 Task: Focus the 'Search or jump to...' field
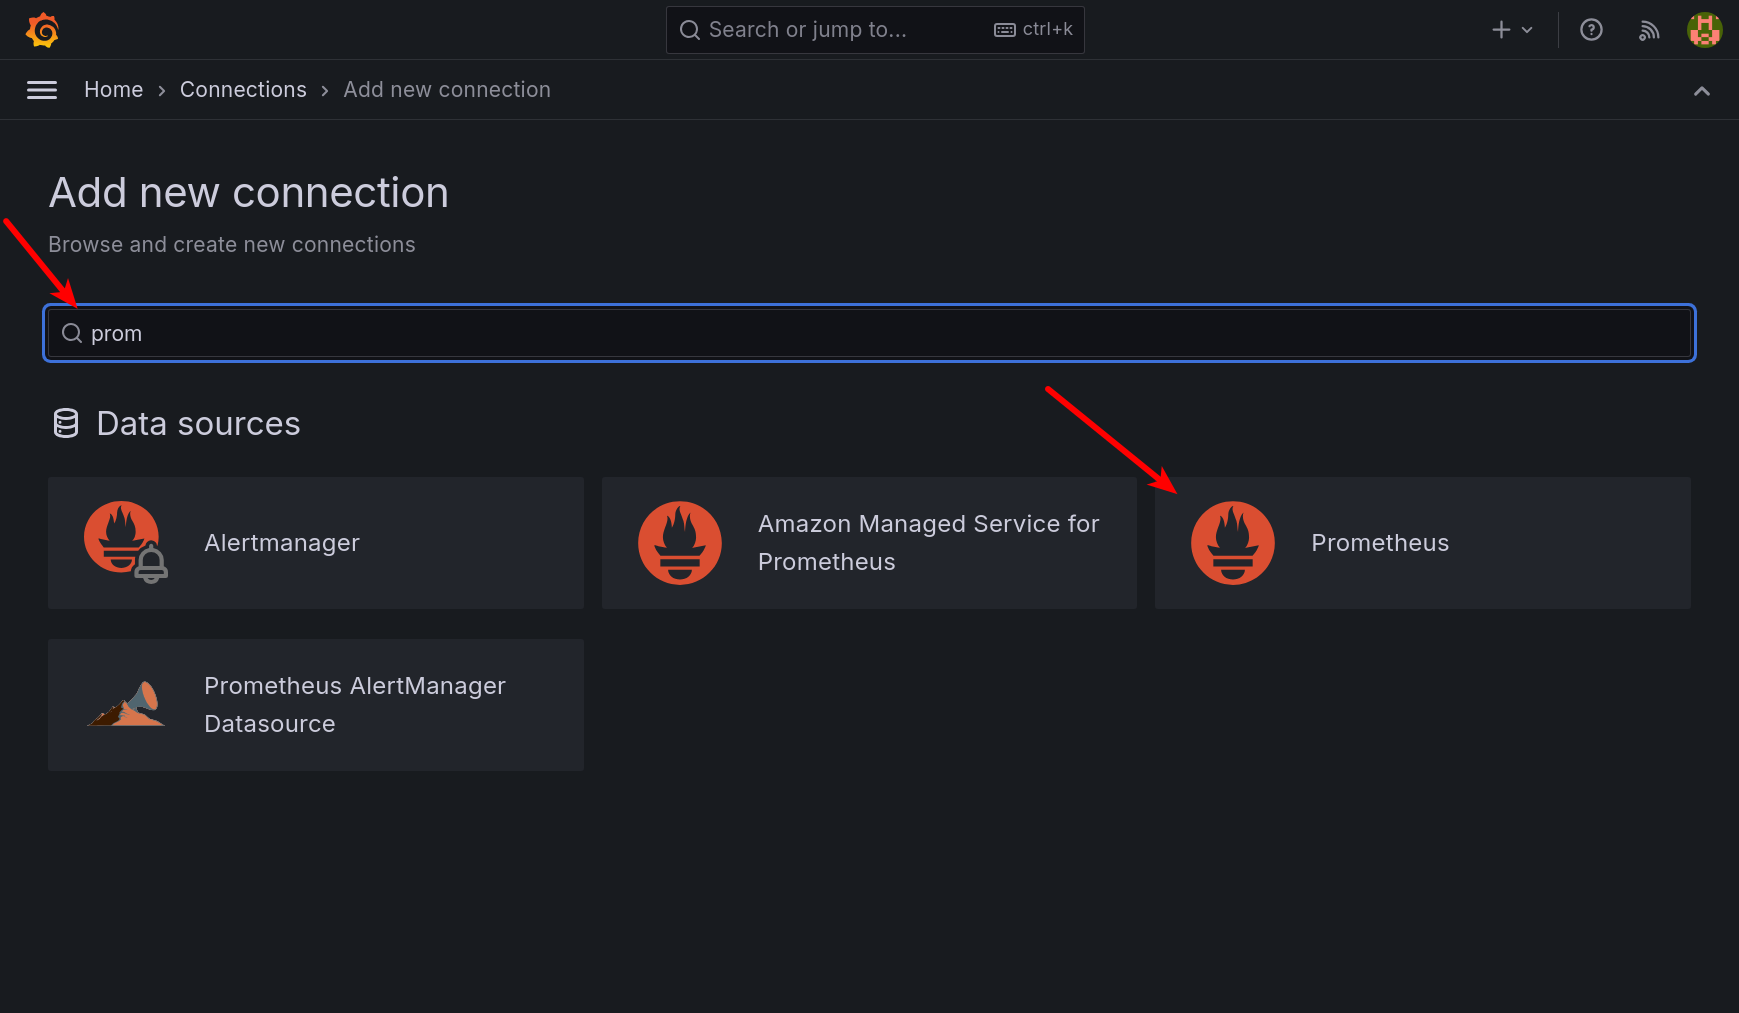875,30
